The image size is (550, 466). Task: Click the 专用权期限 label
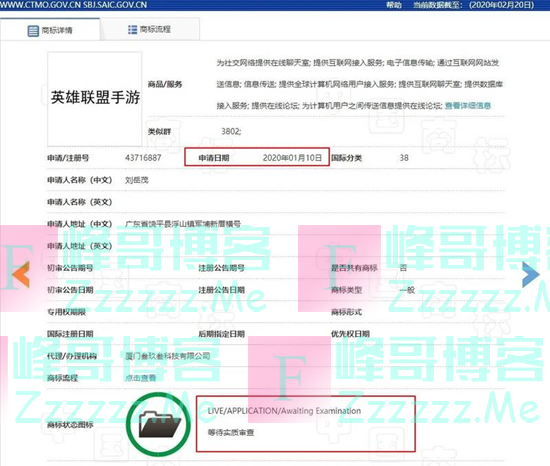point(66,312)
